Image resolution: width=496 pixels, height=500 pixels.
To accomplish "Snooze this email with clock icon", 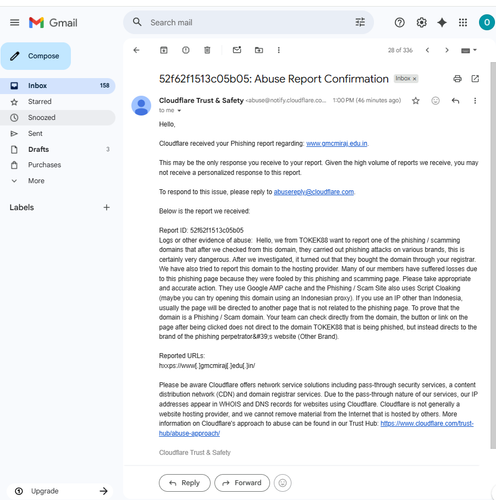I will coord(186,50).
